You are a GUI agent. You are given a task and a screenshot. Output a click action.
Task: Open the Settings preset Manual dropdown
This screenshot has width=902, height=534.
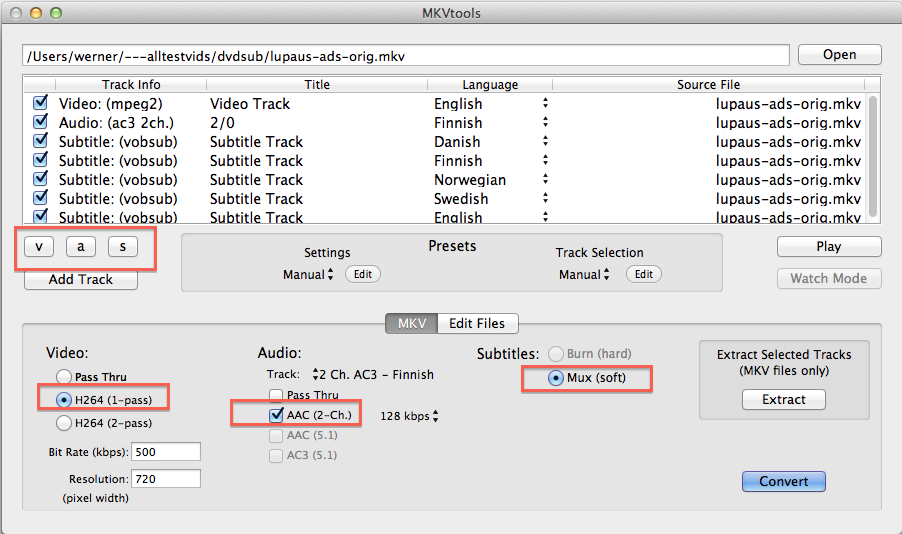click(x=308, y=274)
